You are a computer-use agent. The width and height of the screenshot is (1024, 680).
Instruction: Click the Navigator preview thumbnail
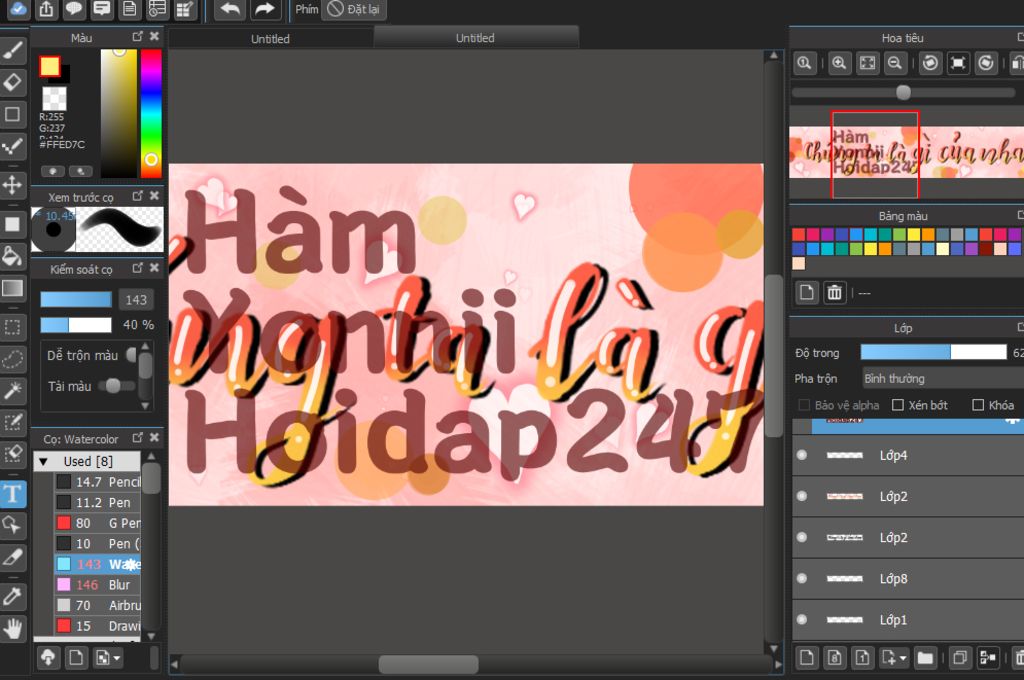(x=906, y=154)
